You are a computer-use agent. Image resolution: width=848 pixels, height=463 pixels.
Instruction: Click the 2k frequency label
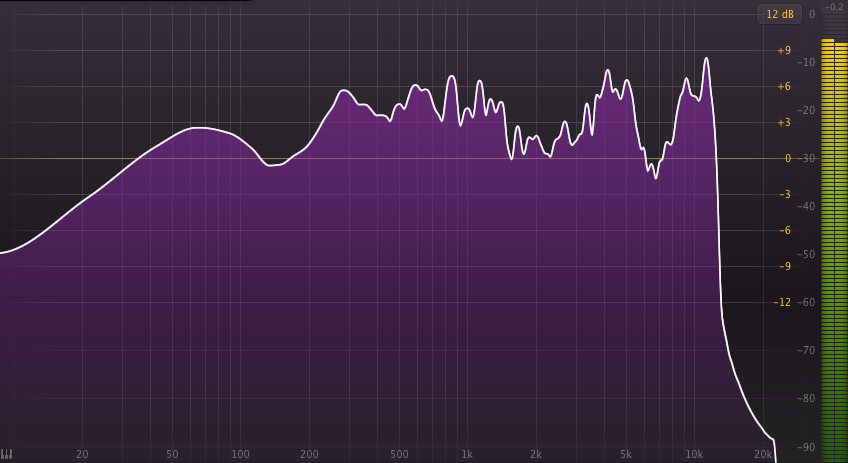pyautogui.click(x=536, y=454)
